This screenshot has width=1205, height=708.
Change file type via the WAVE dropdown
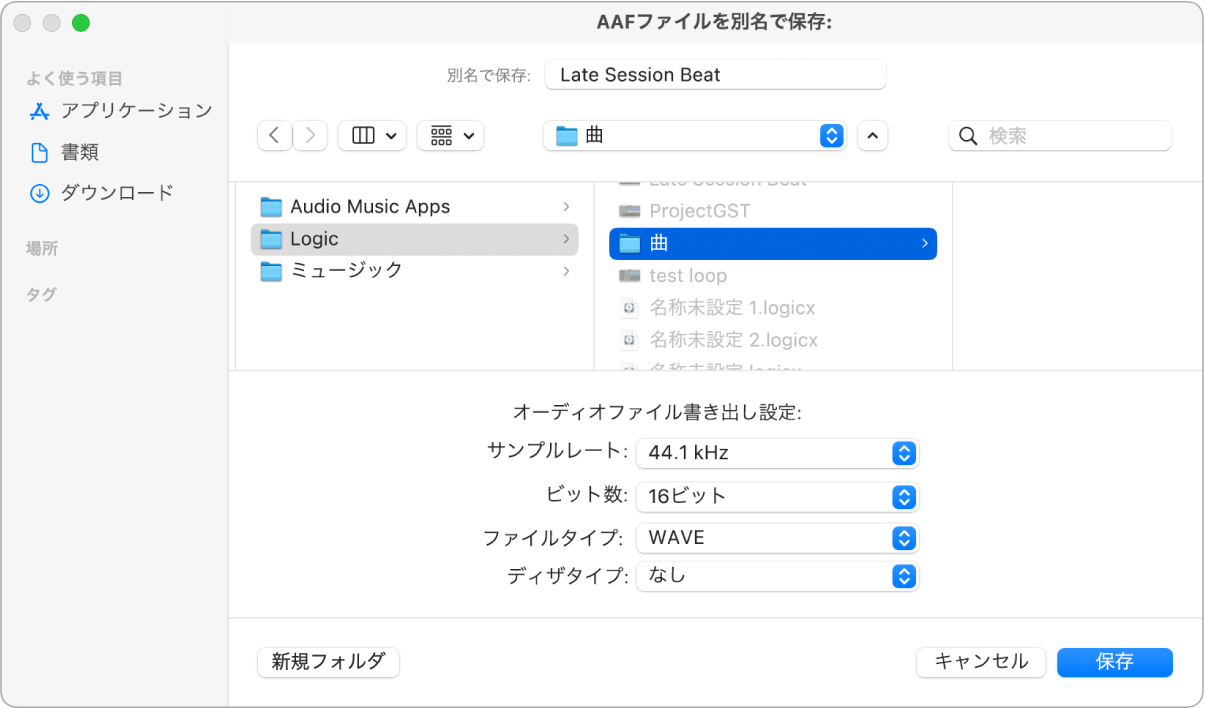pos(902,538)
